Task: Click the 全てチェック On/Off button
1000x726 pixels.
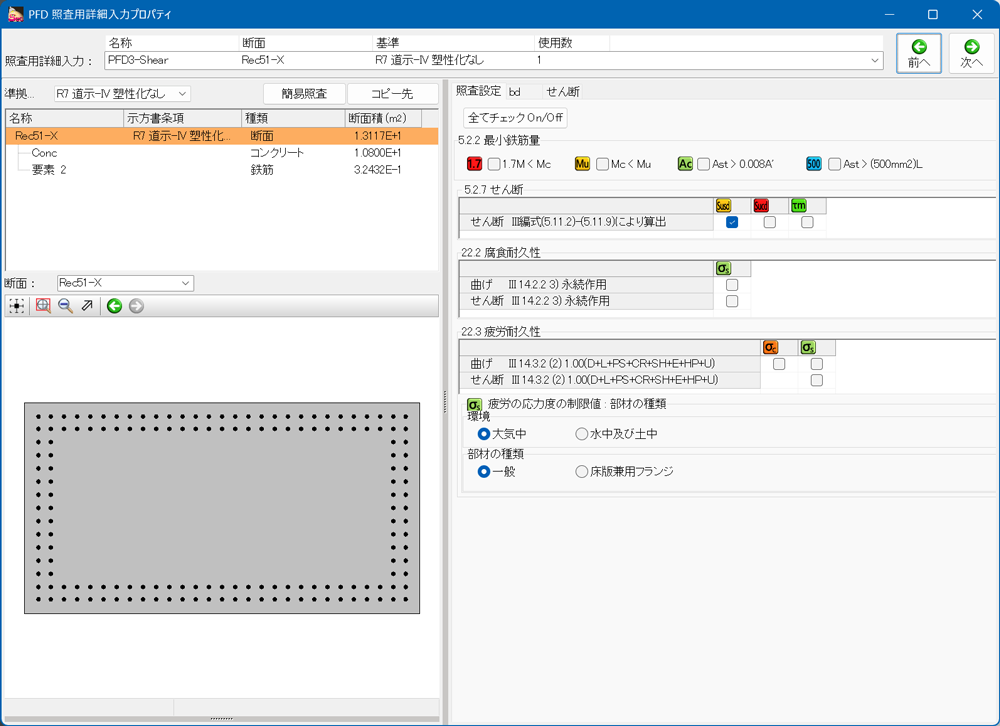Action: click(x=515, y=118)
